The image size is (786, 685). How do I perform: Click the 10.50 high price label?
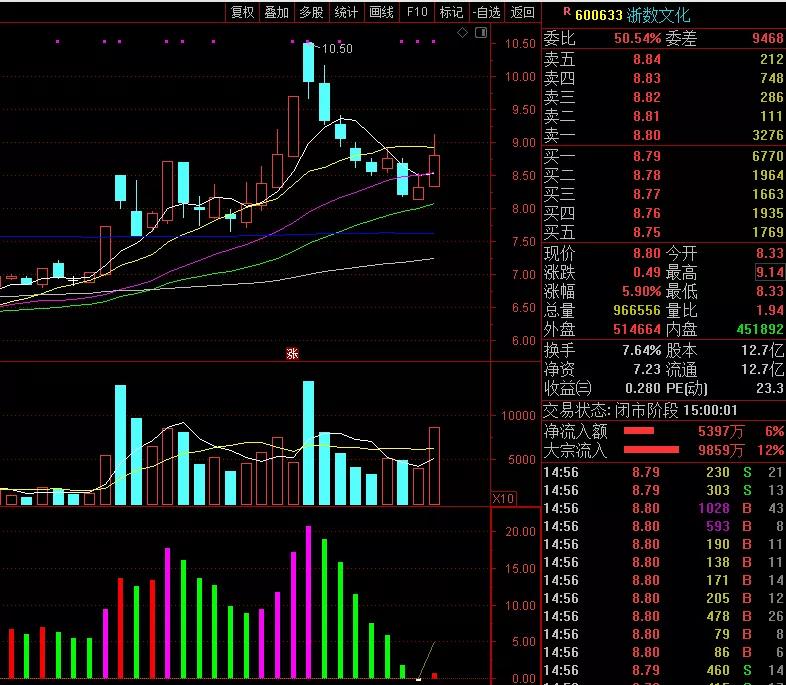(x=337, y=49)
